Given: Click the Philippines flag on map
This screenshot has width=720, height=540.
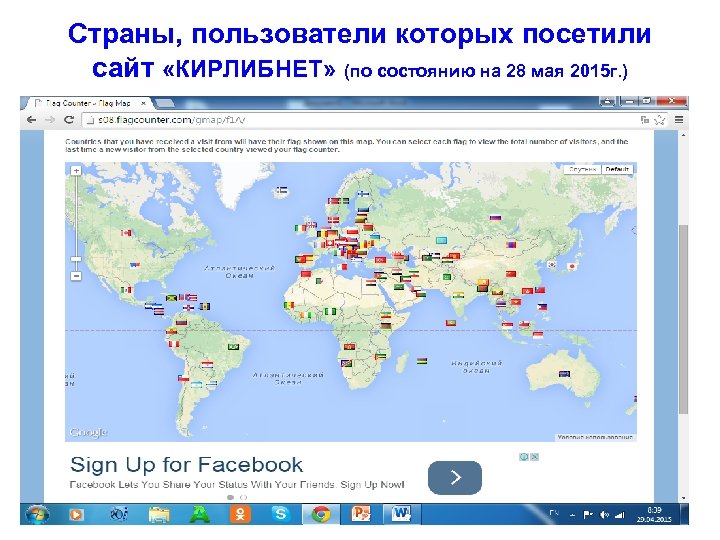Looking at the screenshot, I should (x=543, y=306).
